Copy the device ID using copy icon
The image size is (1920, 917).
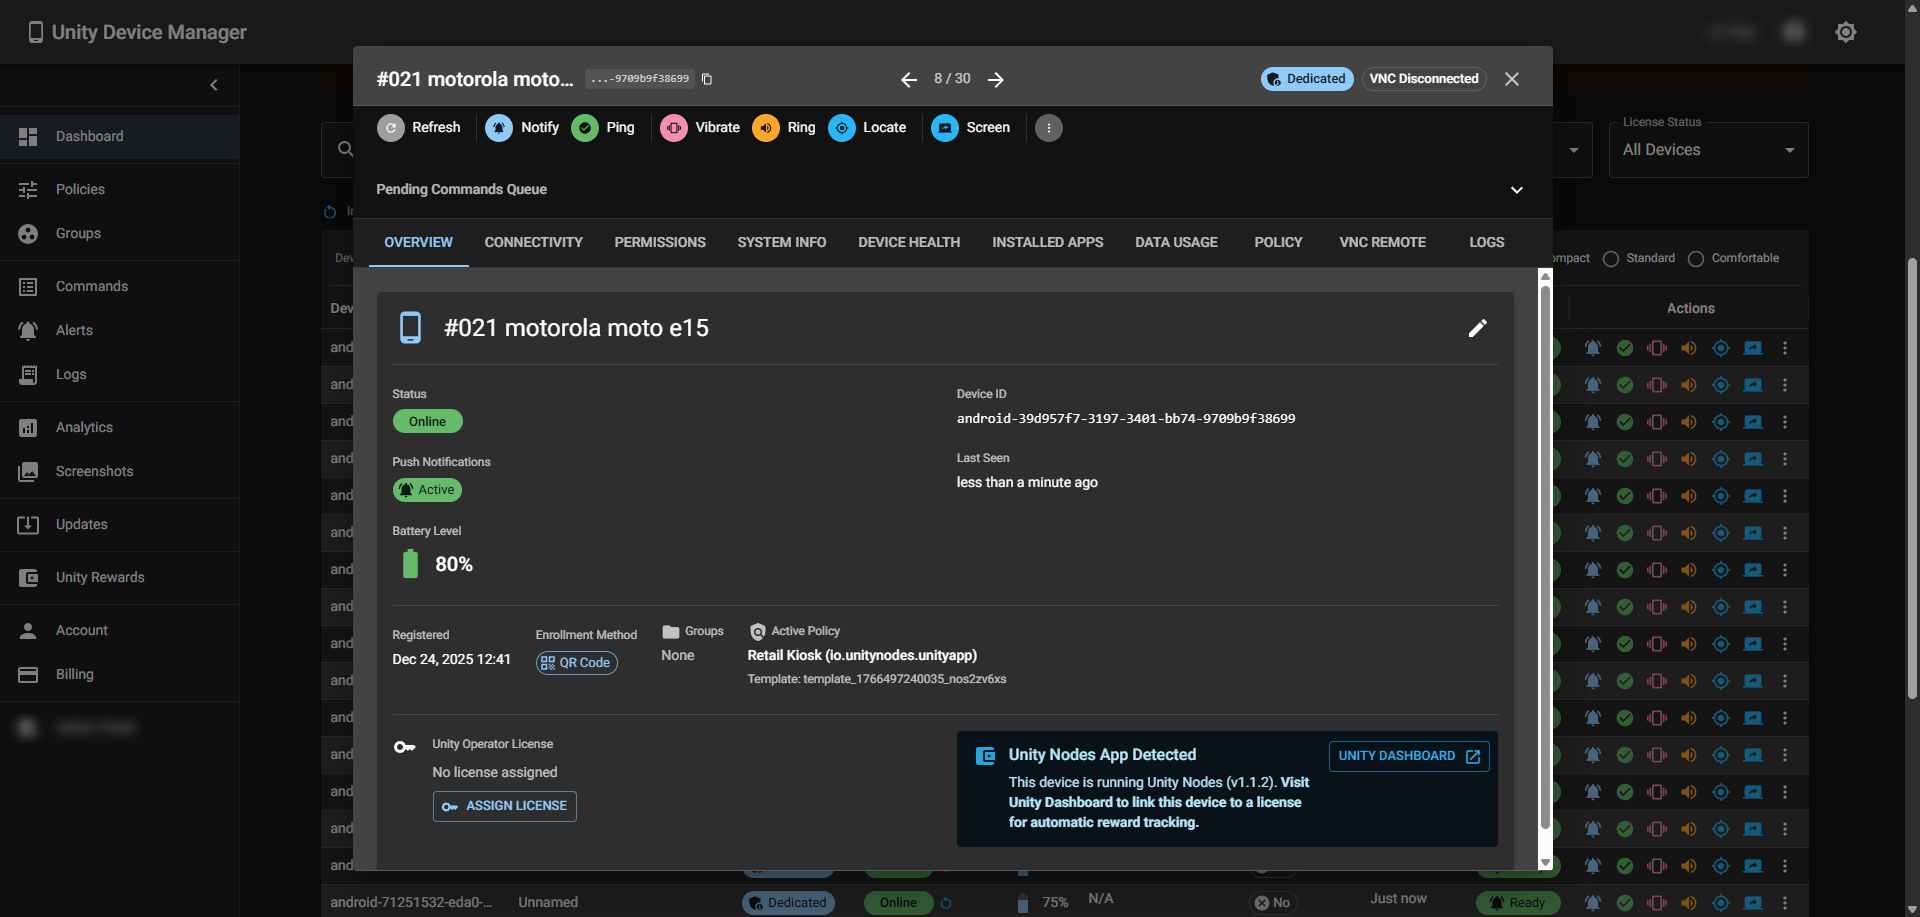click(707, 79)
